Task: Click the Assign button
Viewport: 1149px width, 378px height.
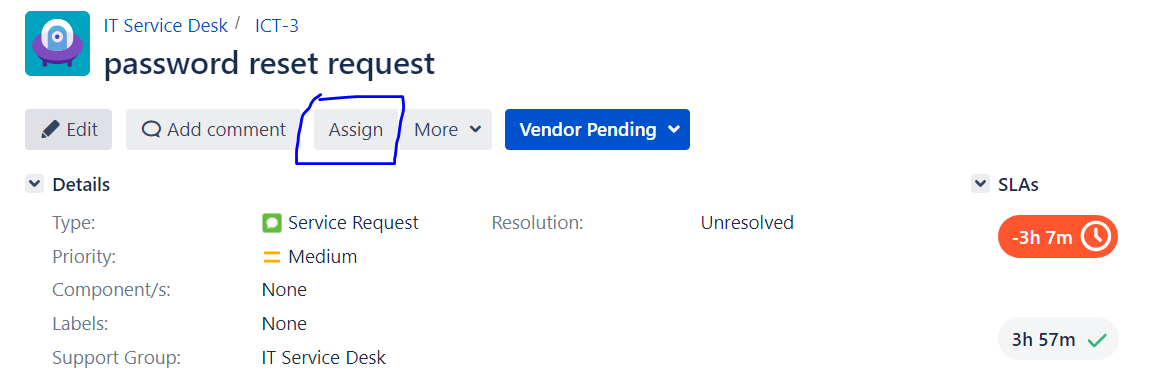Action: click(x=356, y=130)
